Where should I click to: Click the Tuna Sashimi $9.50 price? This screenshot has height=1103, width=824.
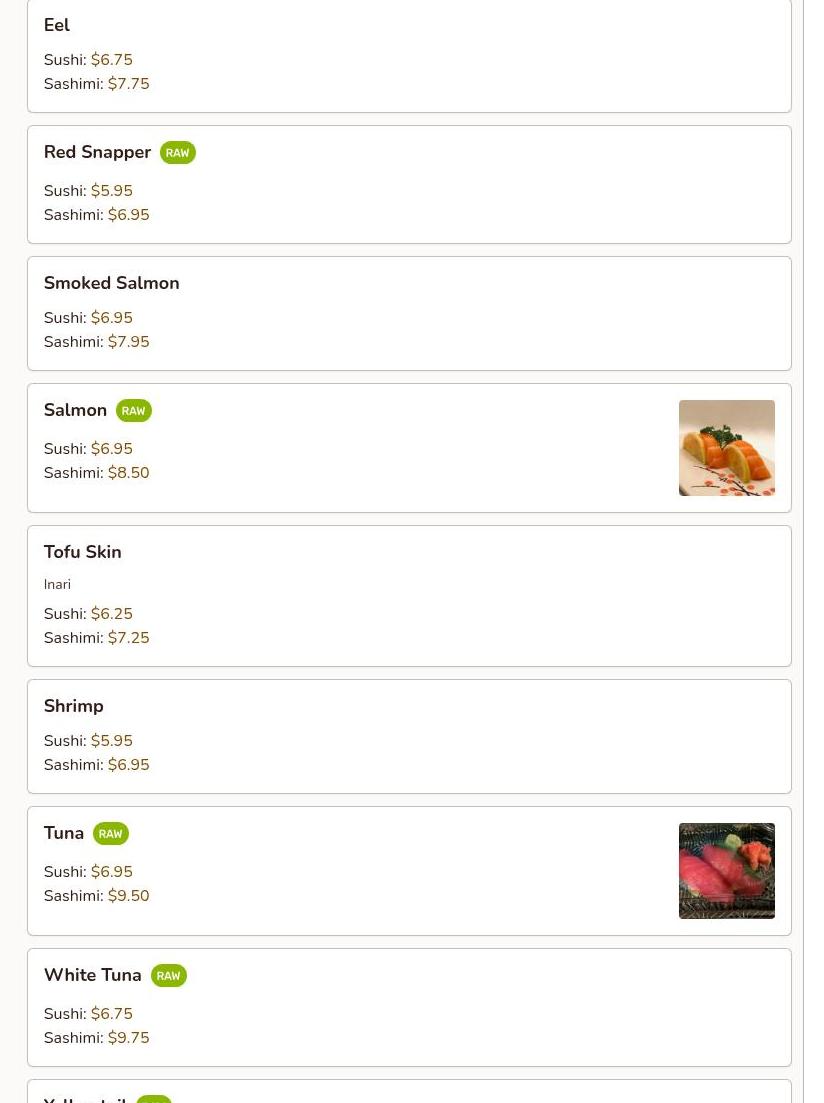click(128, 895)
